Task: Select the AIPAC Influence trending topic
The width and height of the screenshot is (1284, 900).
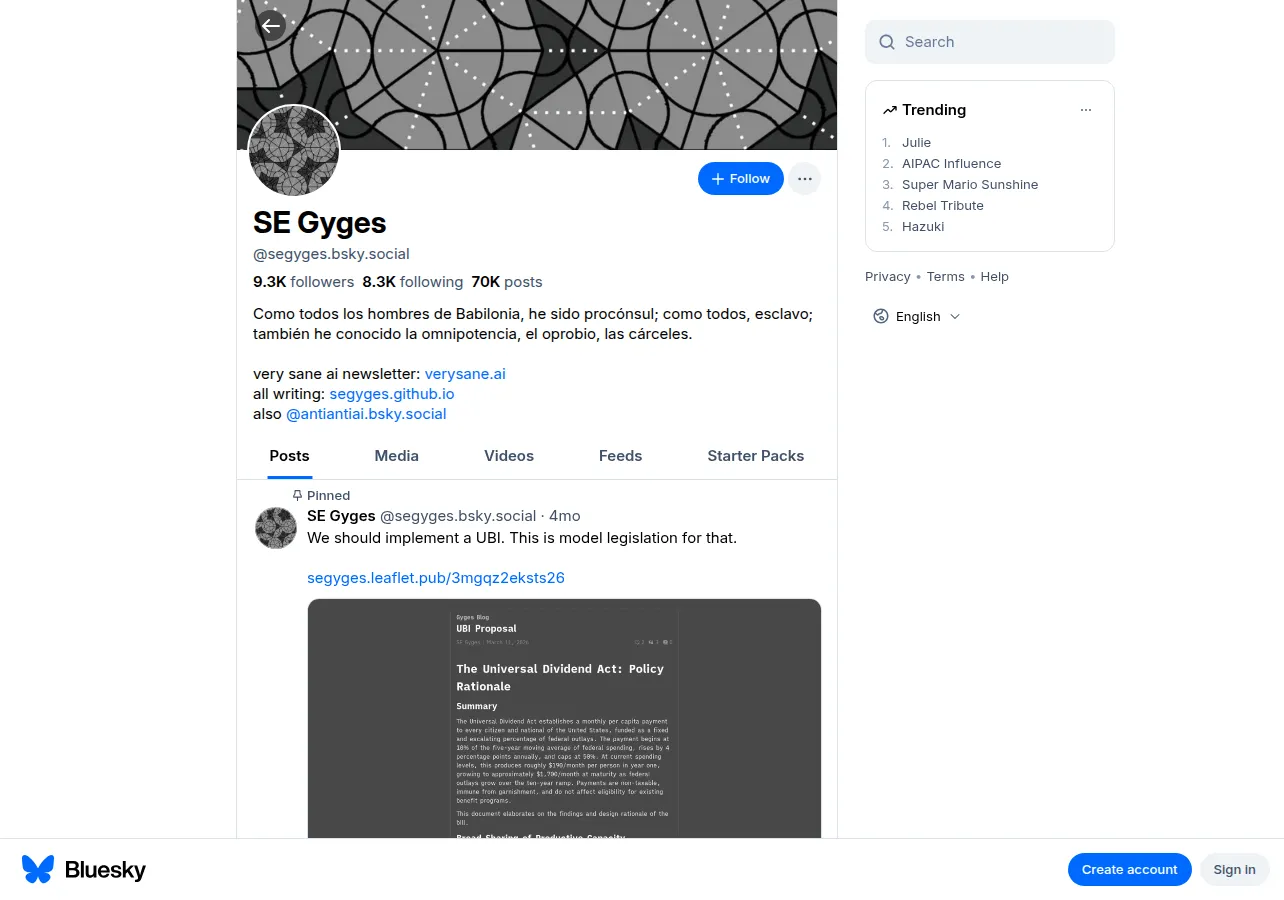Action: 951,164
